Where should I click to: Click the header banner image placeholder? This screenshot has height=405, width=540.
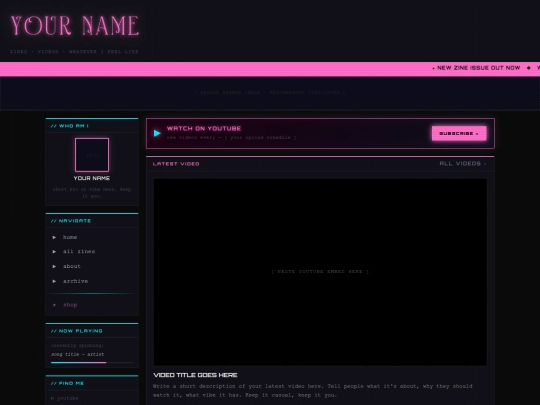tap(270, 93)
